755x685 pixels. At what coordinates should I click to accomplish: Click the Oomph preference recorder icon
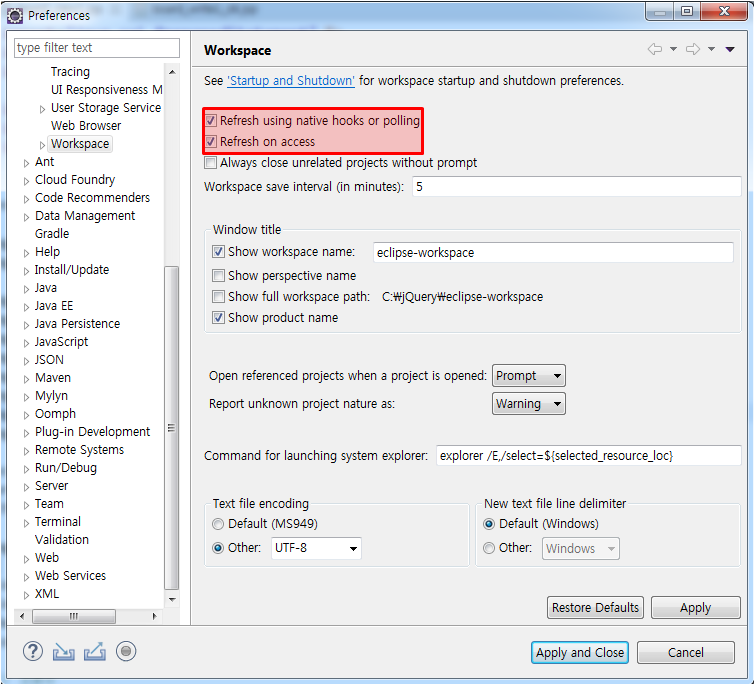(126, 652)
